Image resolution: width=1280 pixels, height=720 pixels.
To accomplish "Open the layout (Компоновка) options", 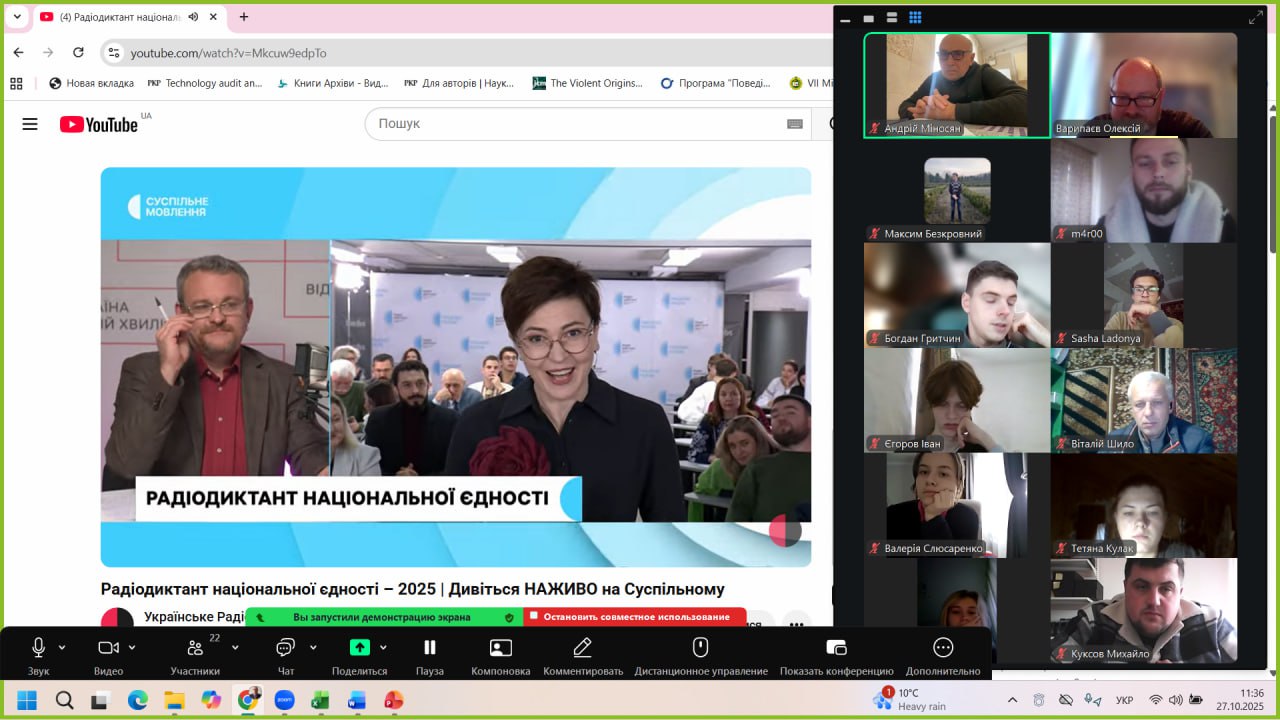I will point(500,647).
